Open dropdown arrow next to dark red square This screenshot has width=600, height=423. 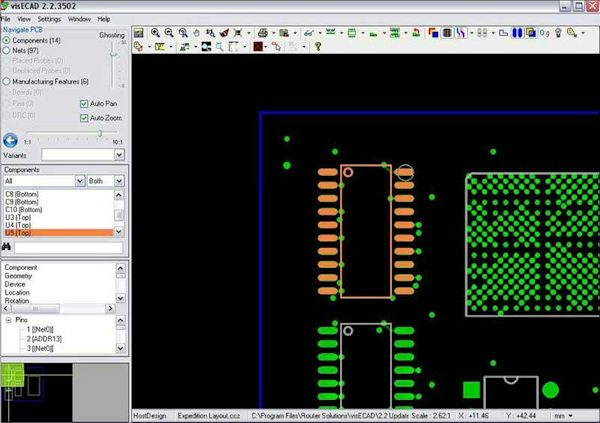pyautogui.click(x=266, y=47)
